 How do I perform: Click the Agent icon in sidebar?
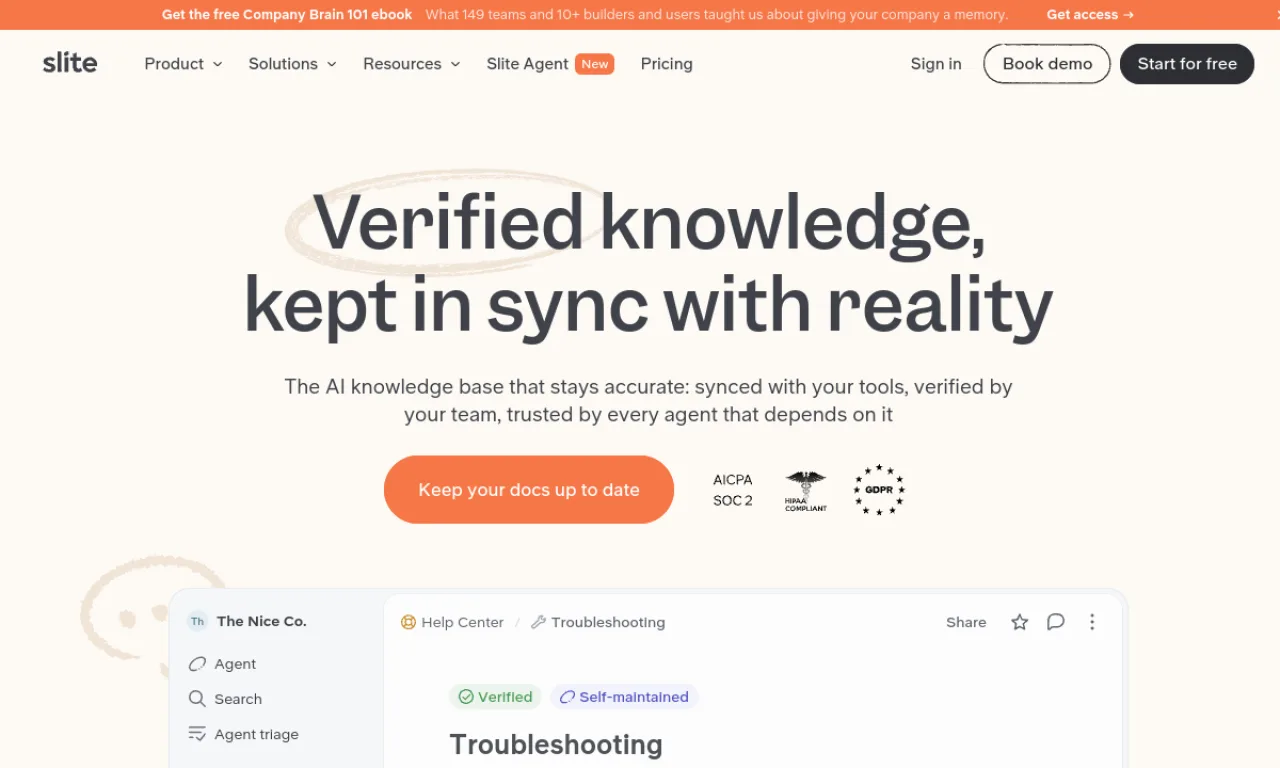coord(197,664)
